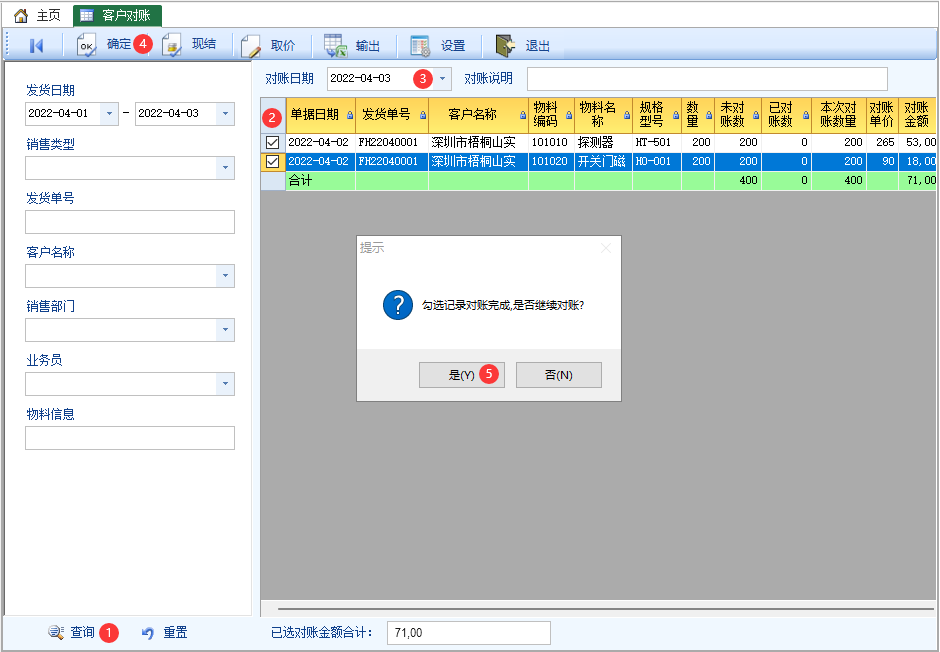Expand the 销售部门 dropdown
Screen dimensions: 940x652
pos(225,330)
